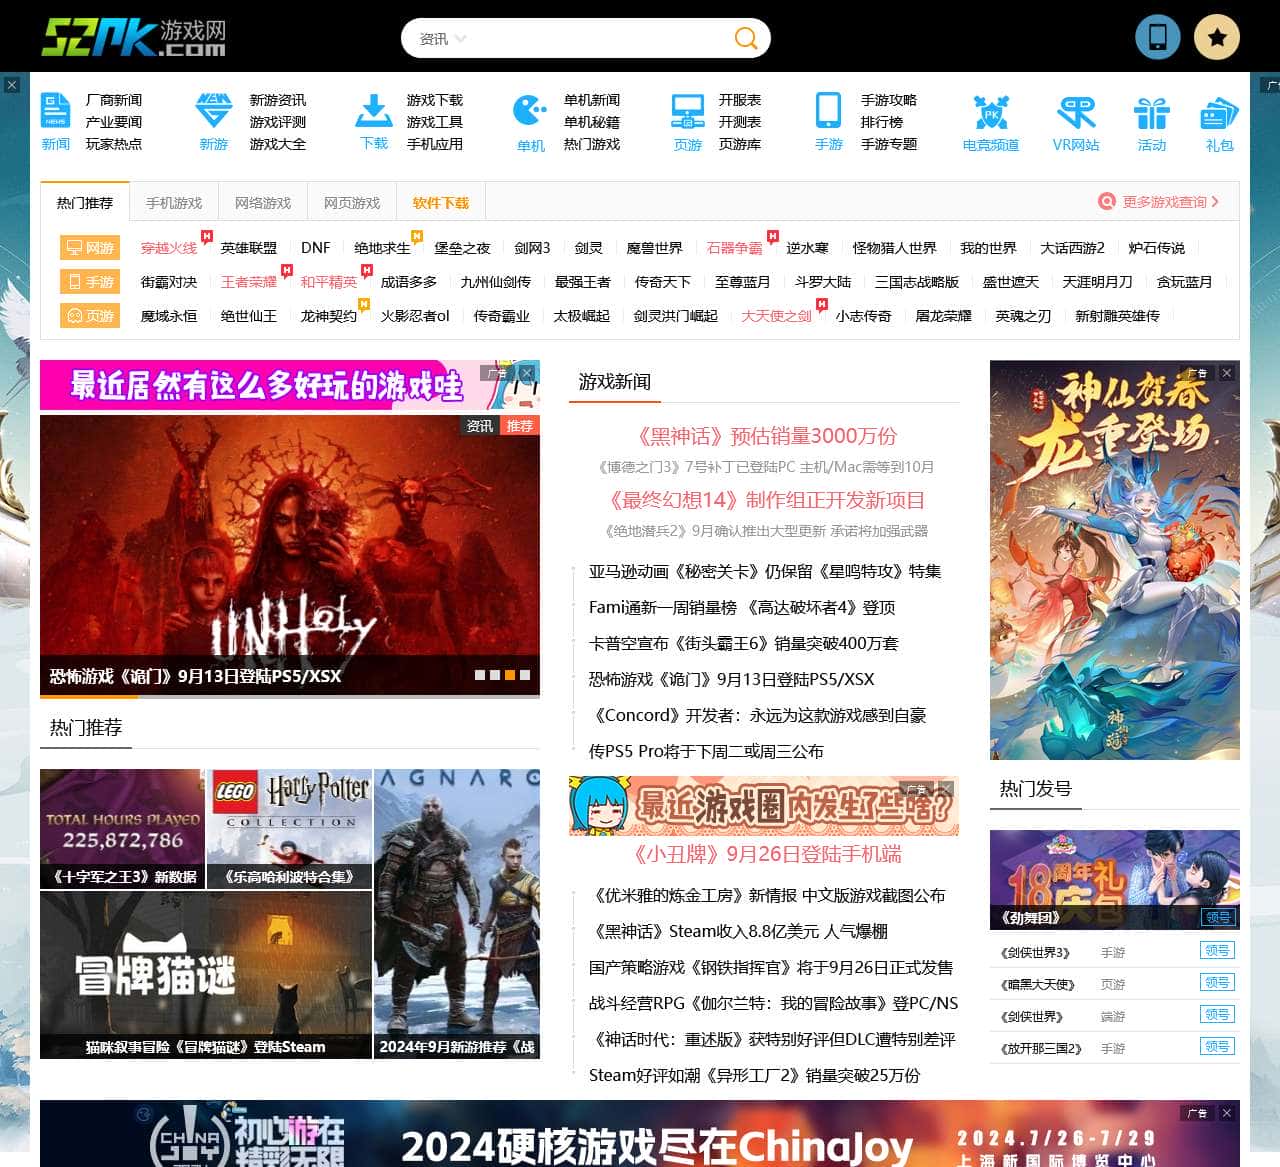Screen dimensions: 1280x1167
Task: Close the 神仙贺春 sidebar ad
Action: pyautogui.click(x=1227, y=373)
